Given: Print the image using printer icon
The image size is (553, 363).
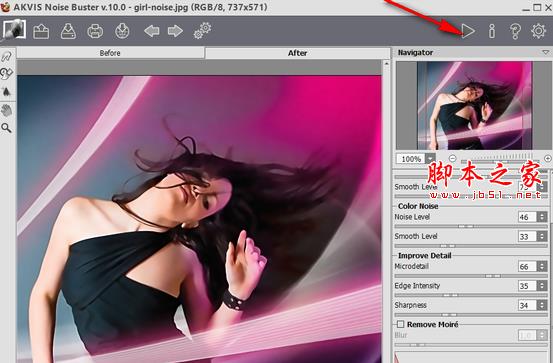Looking at the screenshot, I should point(95,31).
